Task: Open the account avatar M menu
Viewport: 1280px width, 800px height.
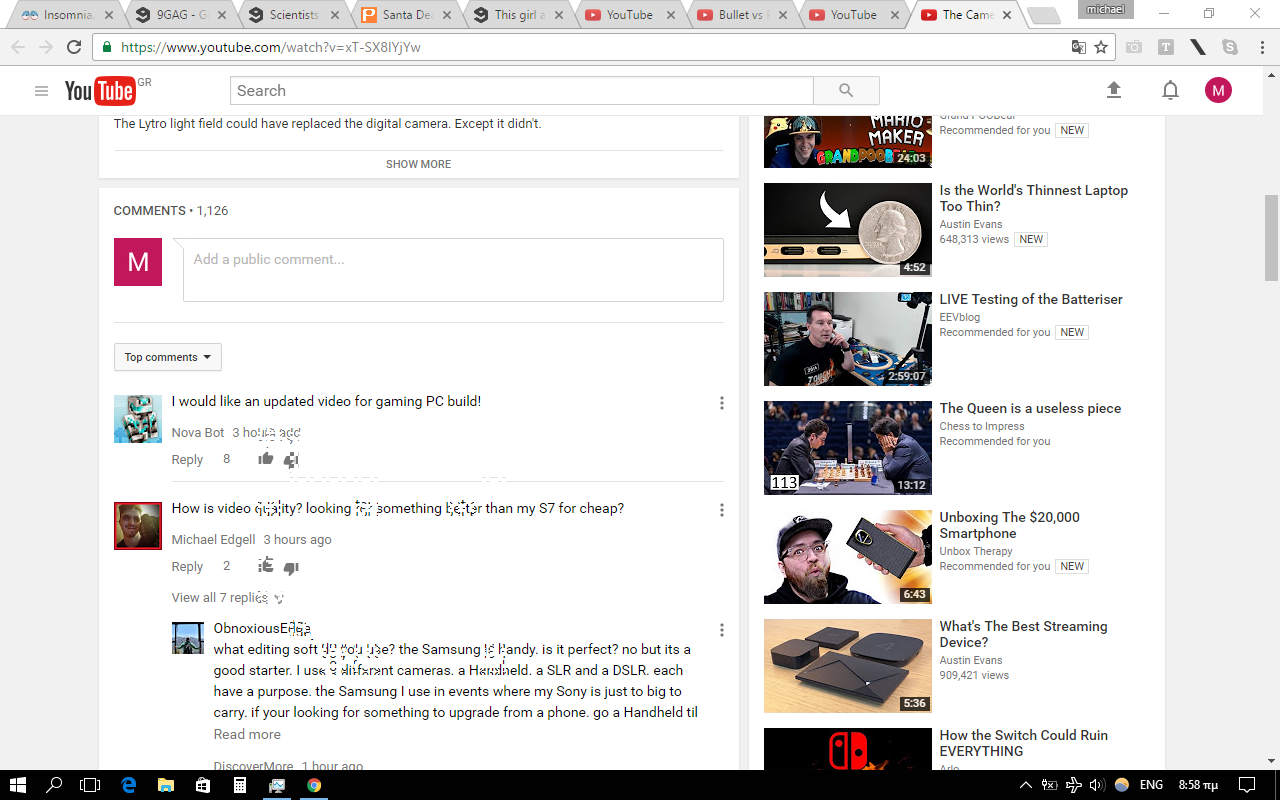Action: point(1218,91)
